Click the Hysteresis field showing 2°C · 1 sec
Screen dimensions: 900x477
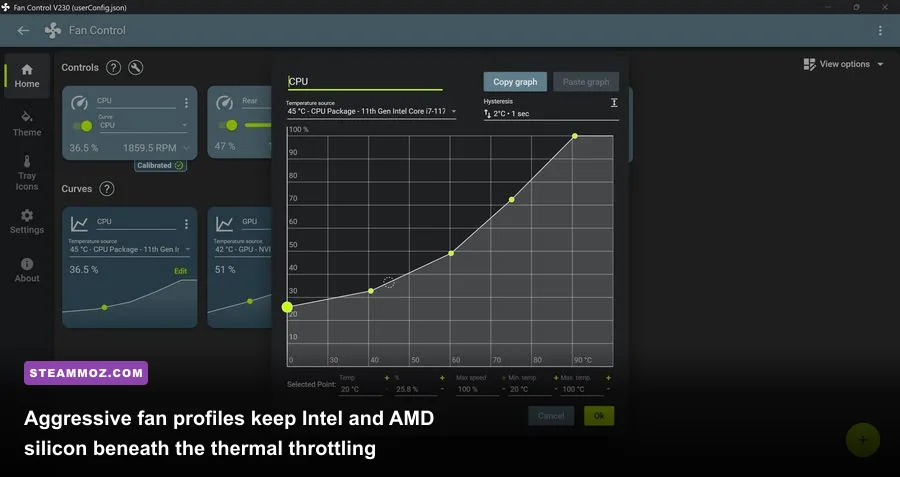point(551,113)
